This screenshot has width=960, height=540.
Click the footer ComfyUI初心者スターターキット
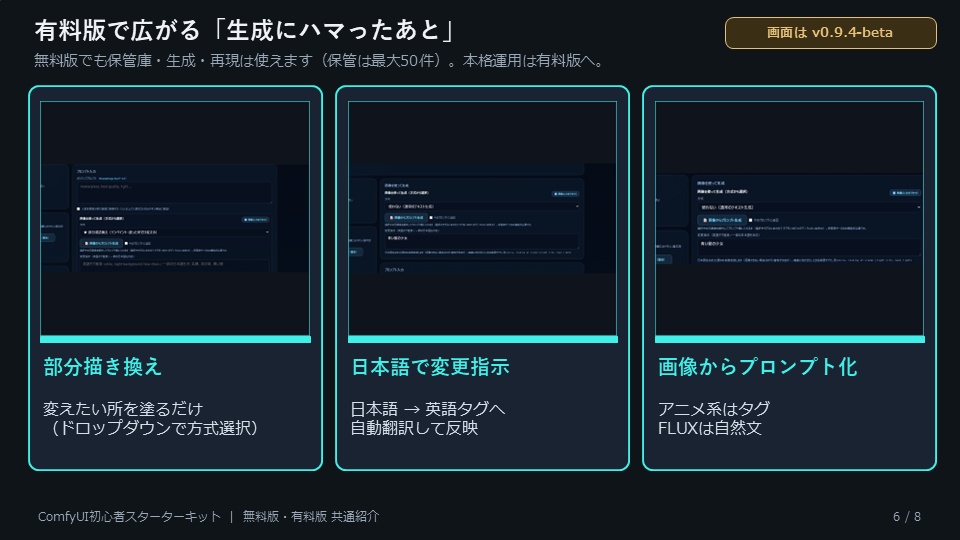pos(129,517)
